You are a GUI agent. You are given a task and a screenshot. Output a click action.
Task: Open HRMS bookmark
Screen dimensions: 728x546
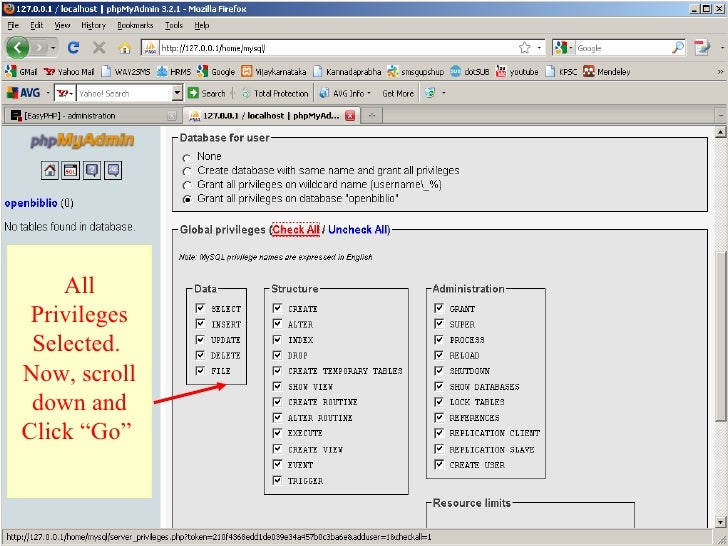pyautogui.click(x=174, y=72)
